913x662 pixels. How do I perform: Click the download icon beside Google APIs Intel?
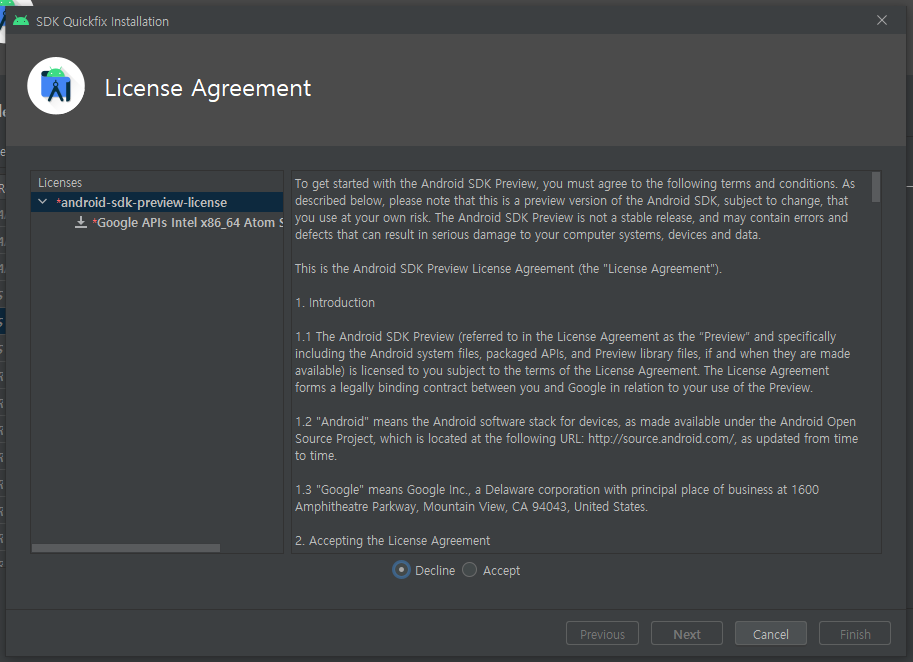81,222
